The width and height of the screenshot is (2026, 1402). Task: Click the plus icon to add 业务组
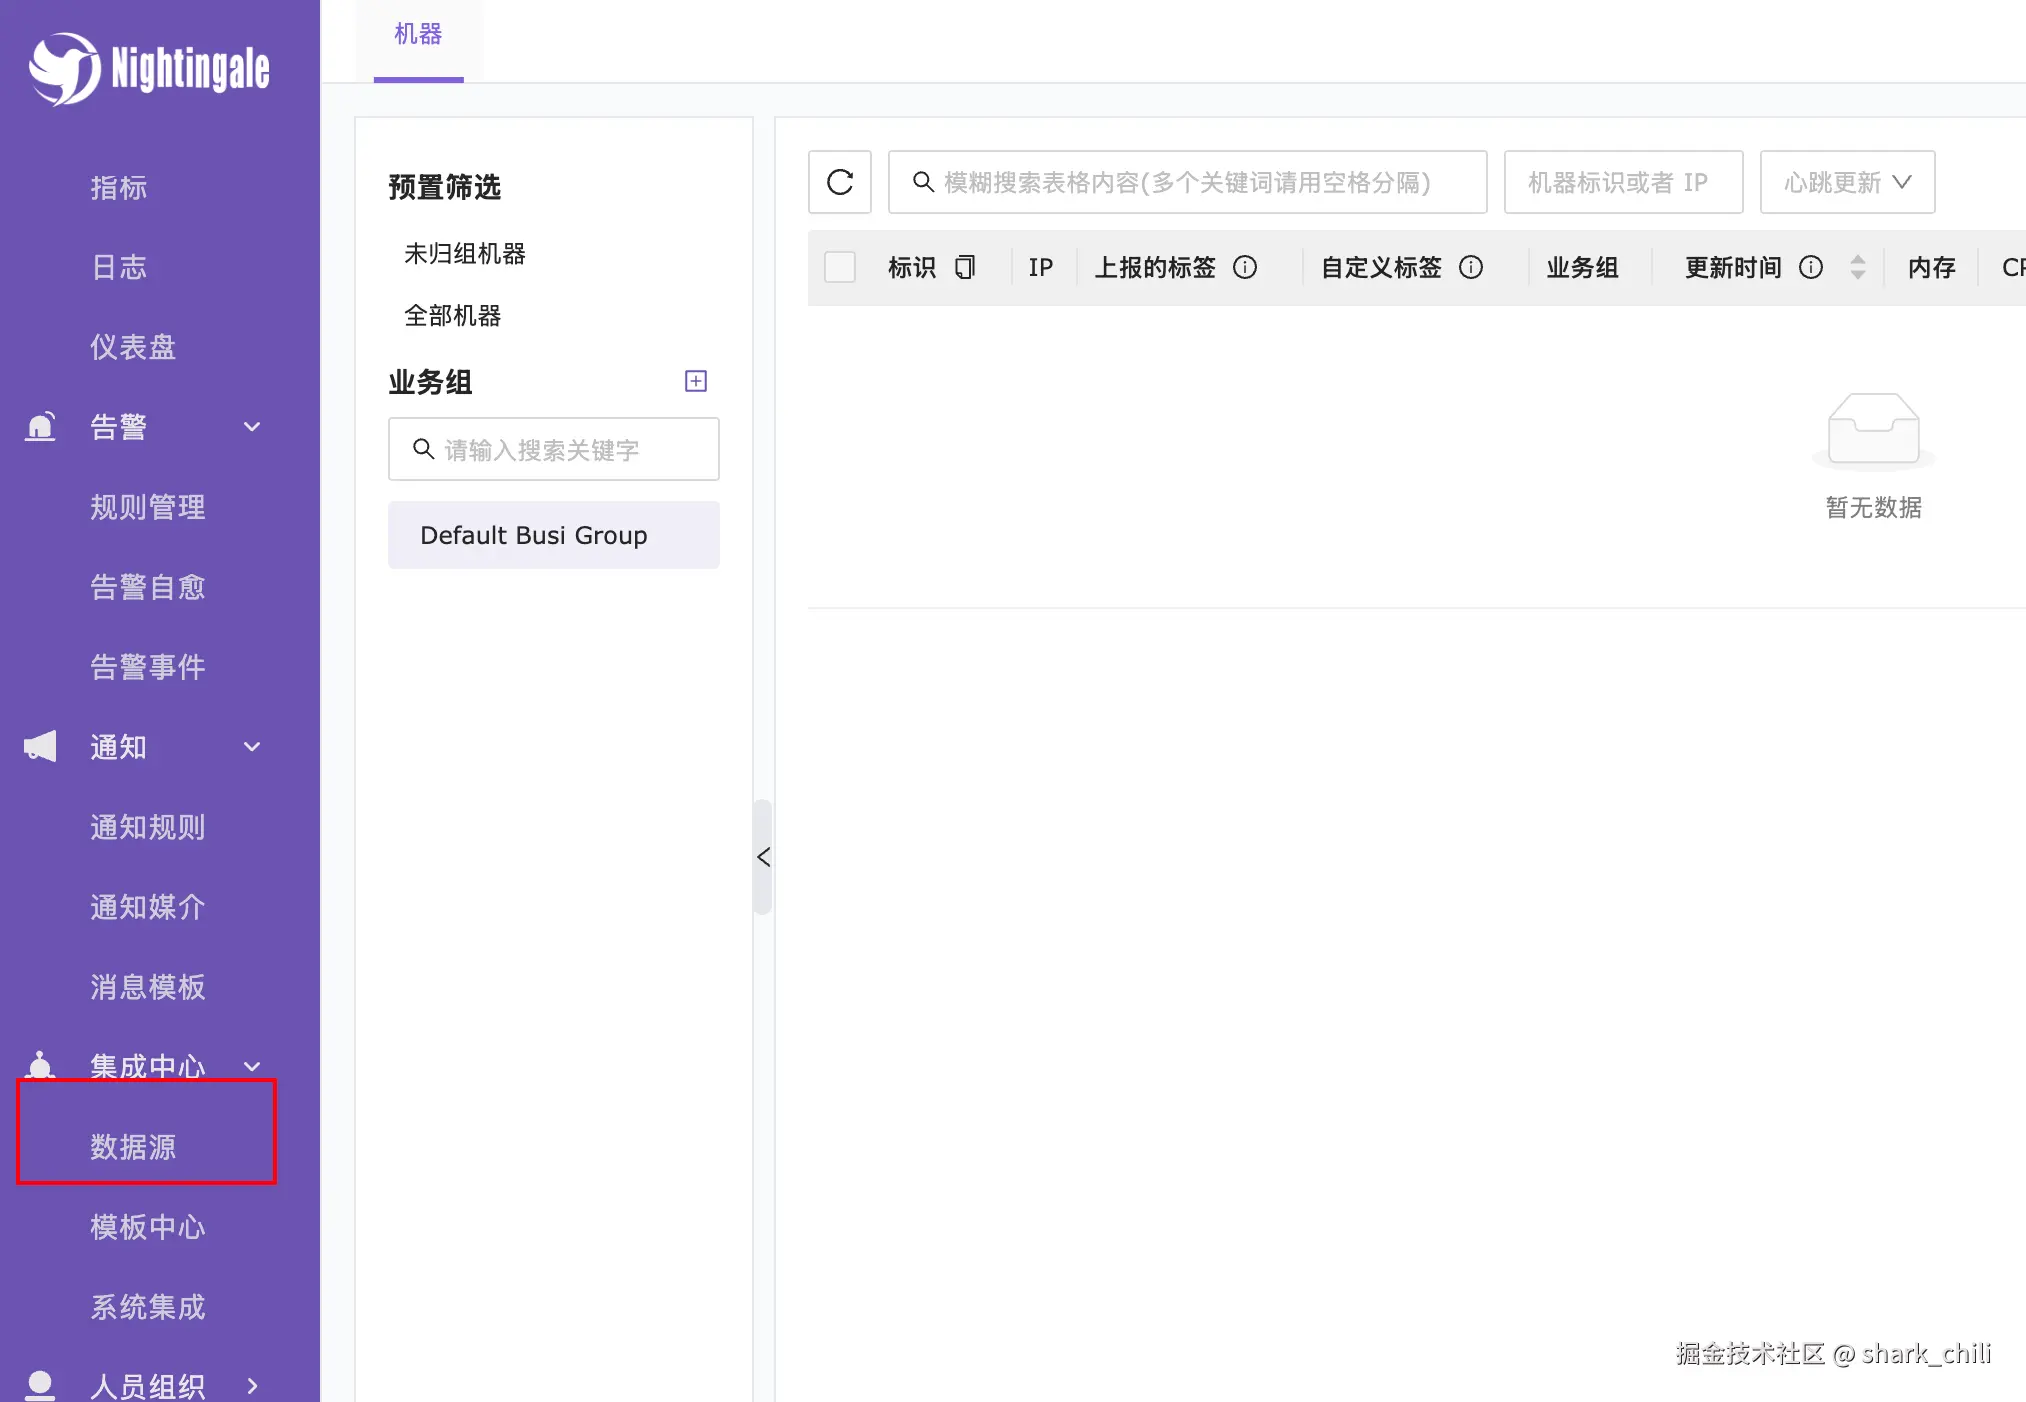click(695, 381)
